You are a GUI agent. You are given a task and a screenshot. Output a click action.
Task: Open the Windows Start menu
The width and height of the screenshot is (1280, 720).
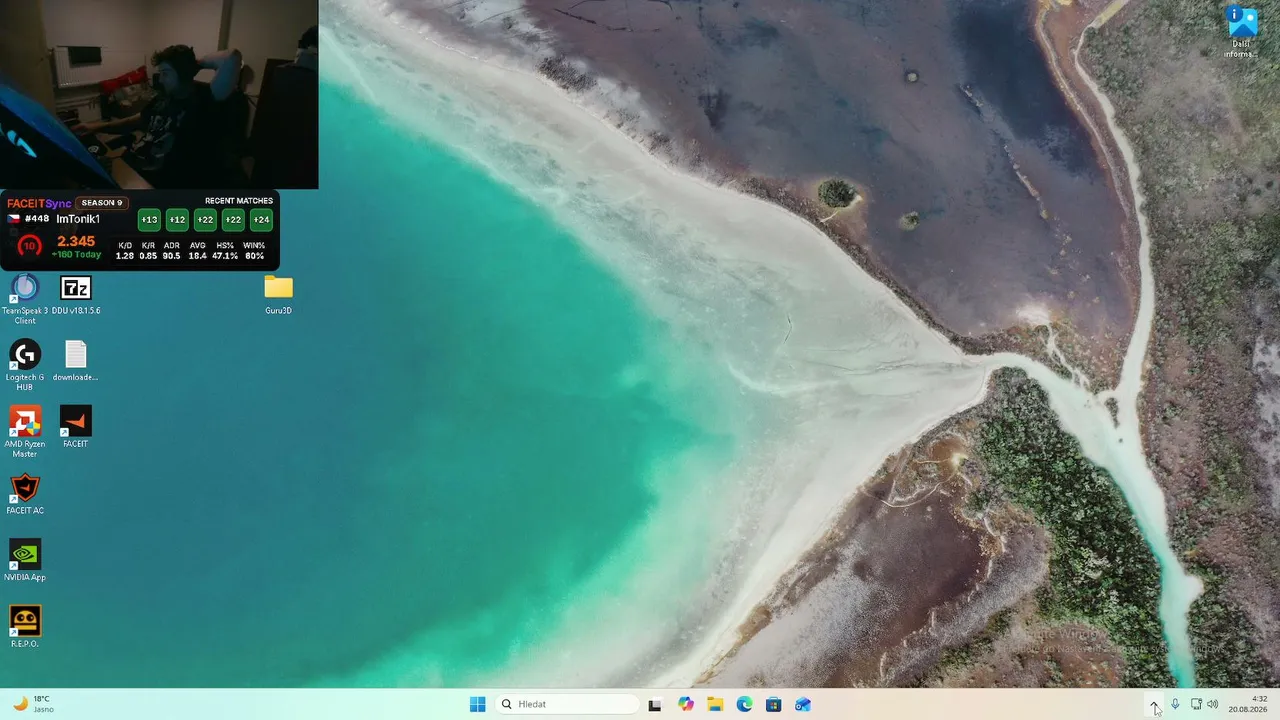(x=478, y=704)
